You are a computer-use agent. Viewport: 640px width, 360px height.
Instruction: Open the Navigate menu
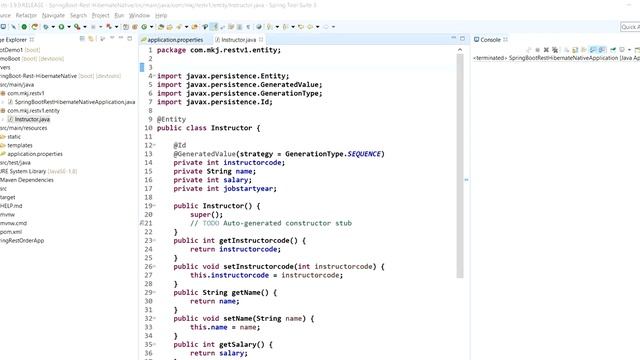point(53,16)
